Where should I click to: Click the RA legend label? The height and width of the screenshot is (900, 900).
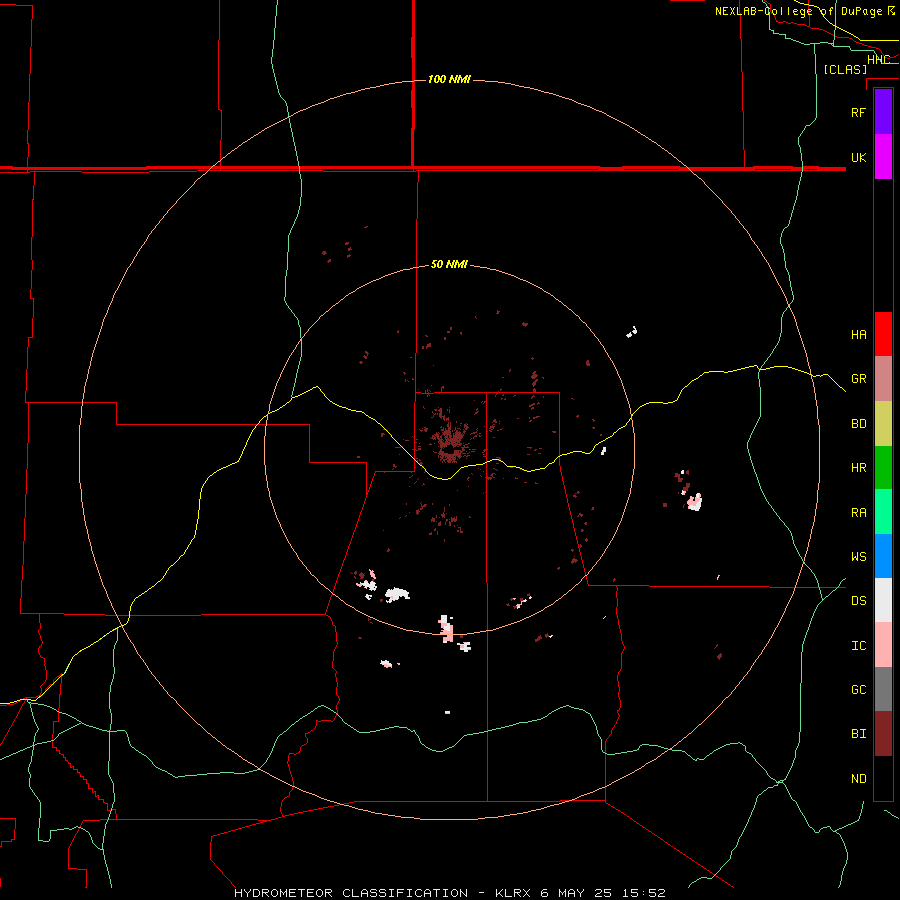click(858, 513)
